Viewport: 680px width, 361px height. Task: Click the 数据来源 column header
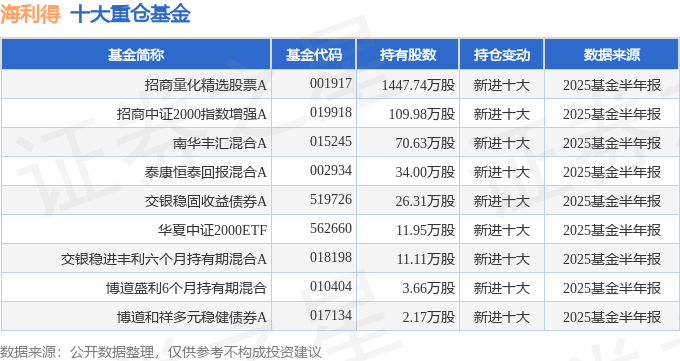pos(611,55)
